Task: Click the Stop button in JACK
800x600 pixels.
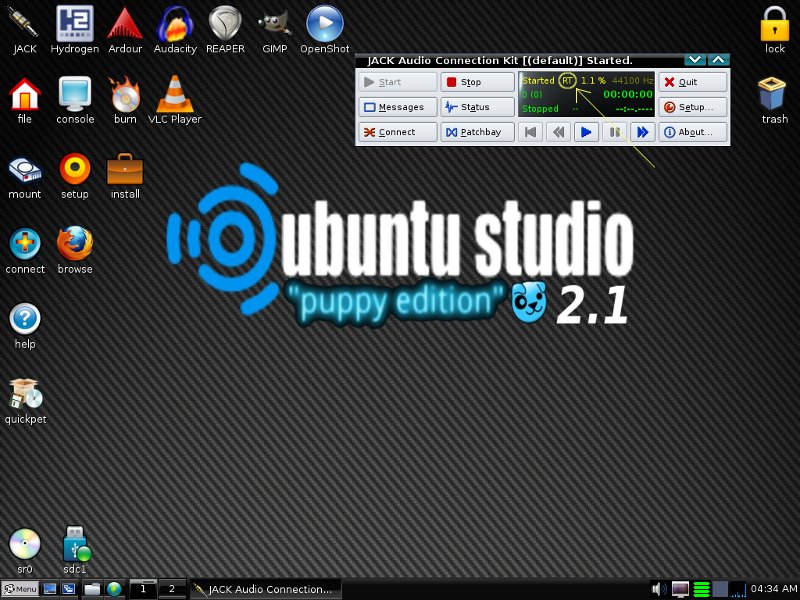Action: click(478, 82)
